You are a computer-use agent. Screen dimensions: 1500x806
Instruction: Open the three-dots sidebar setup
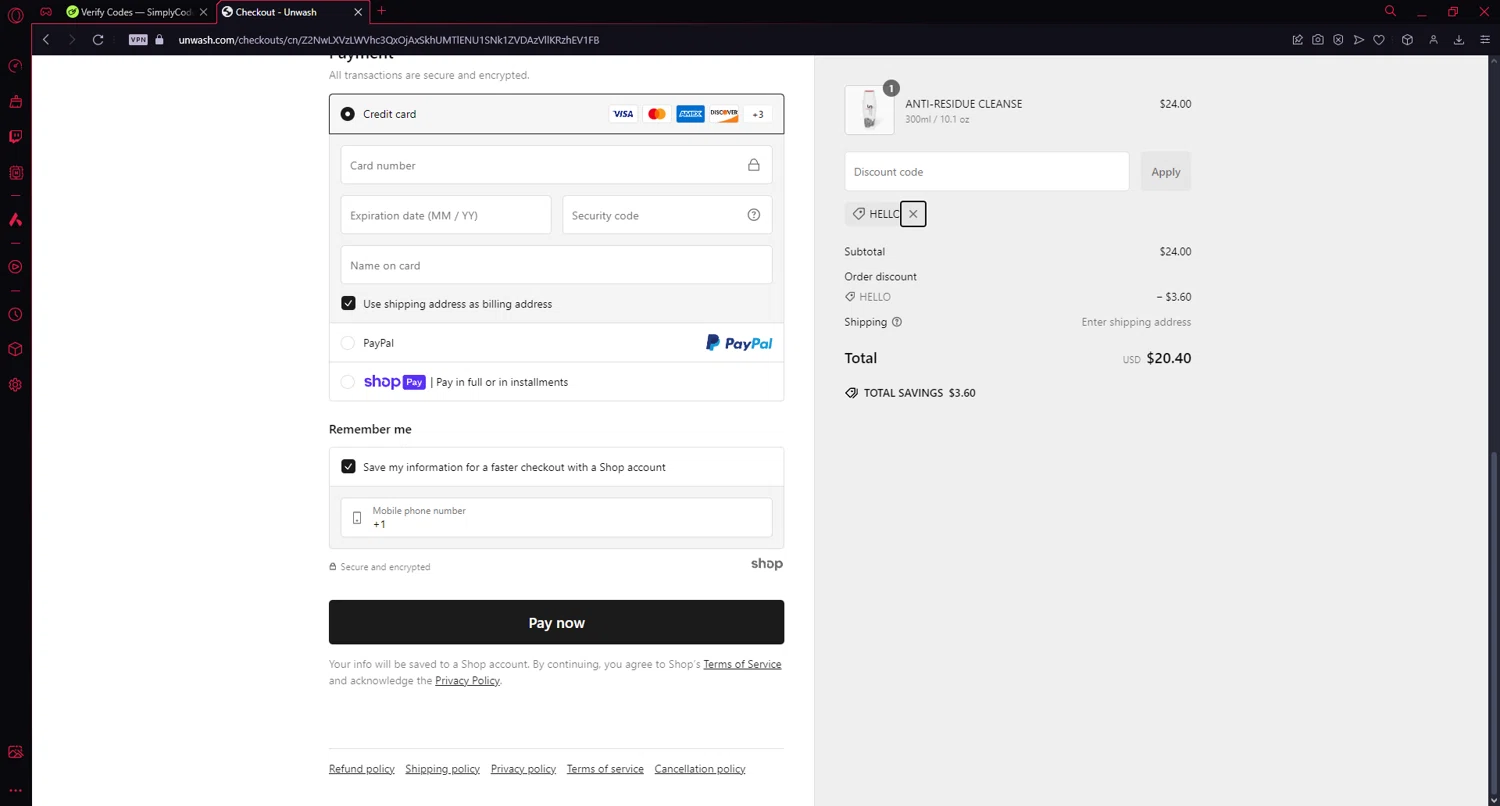coord(15,790)
